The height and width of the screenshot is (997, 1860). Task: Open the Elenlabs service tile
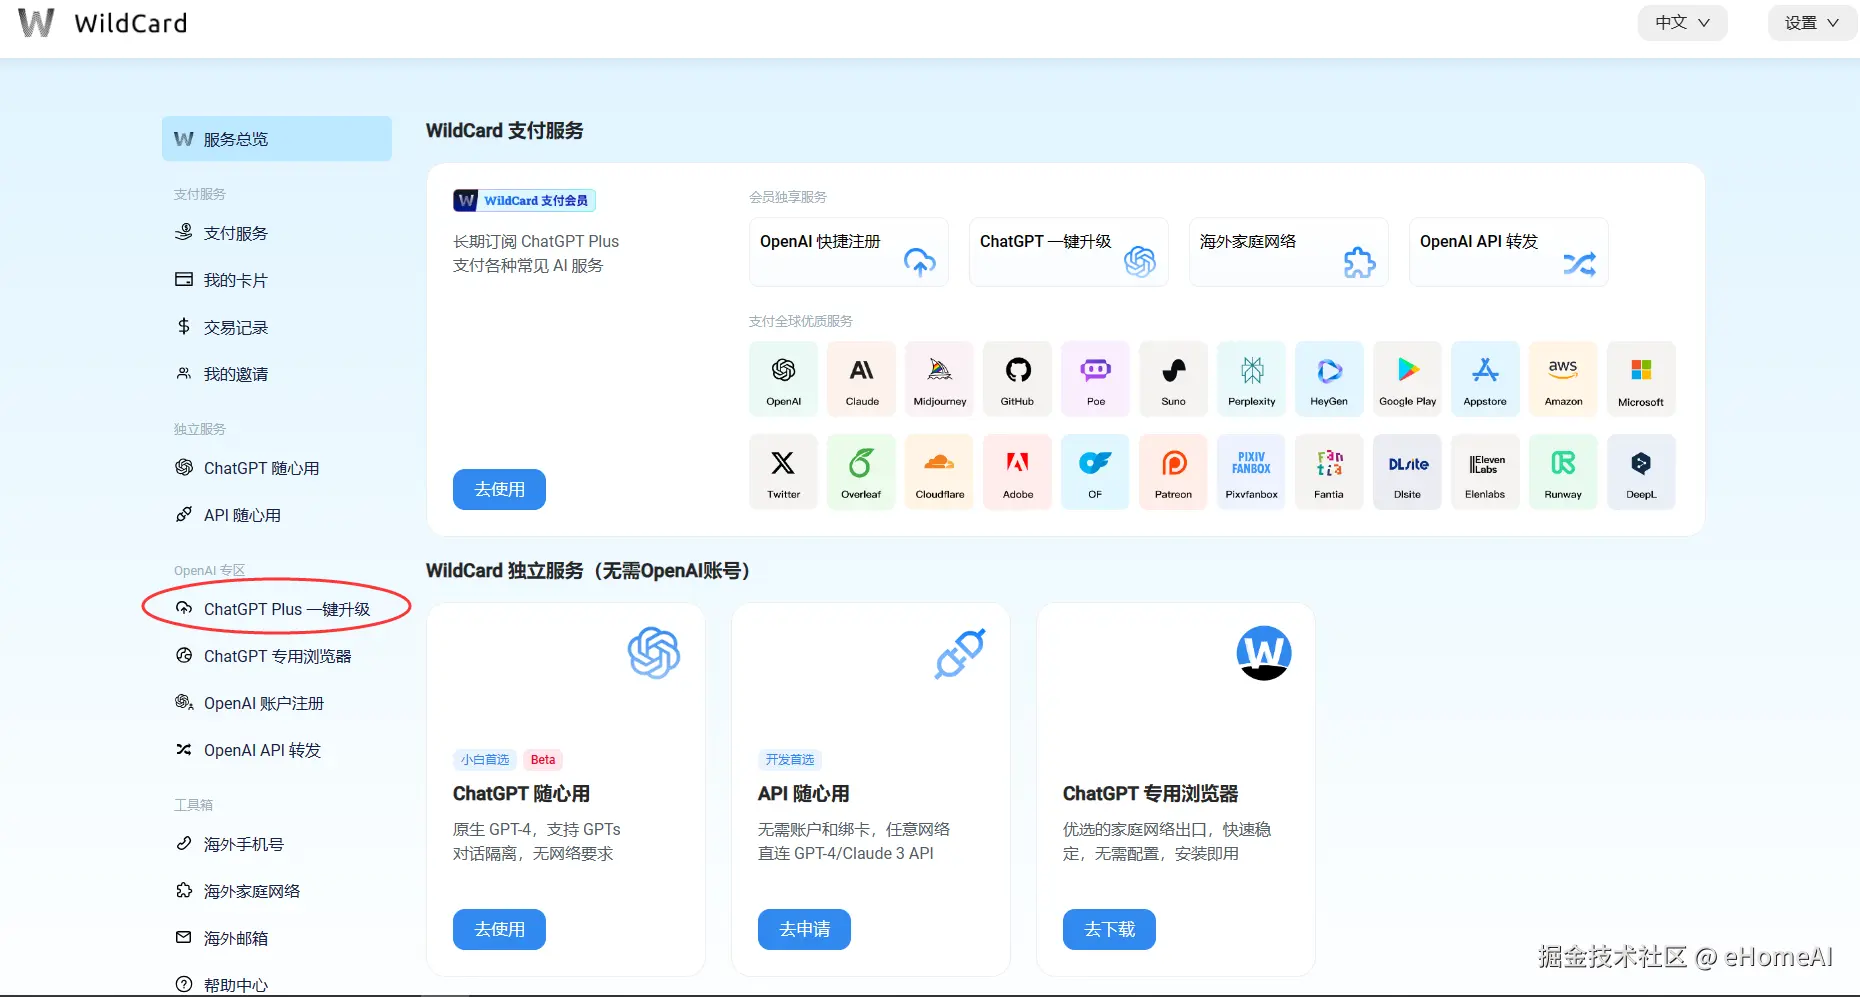pyautogui.click(x=1486, y=471)
